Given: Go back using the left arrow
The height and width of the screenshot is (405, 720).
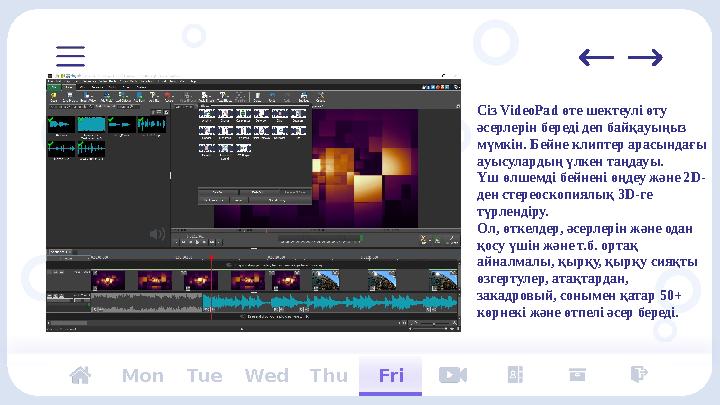Looking at the screenshot, I should (x=596, y=57).
